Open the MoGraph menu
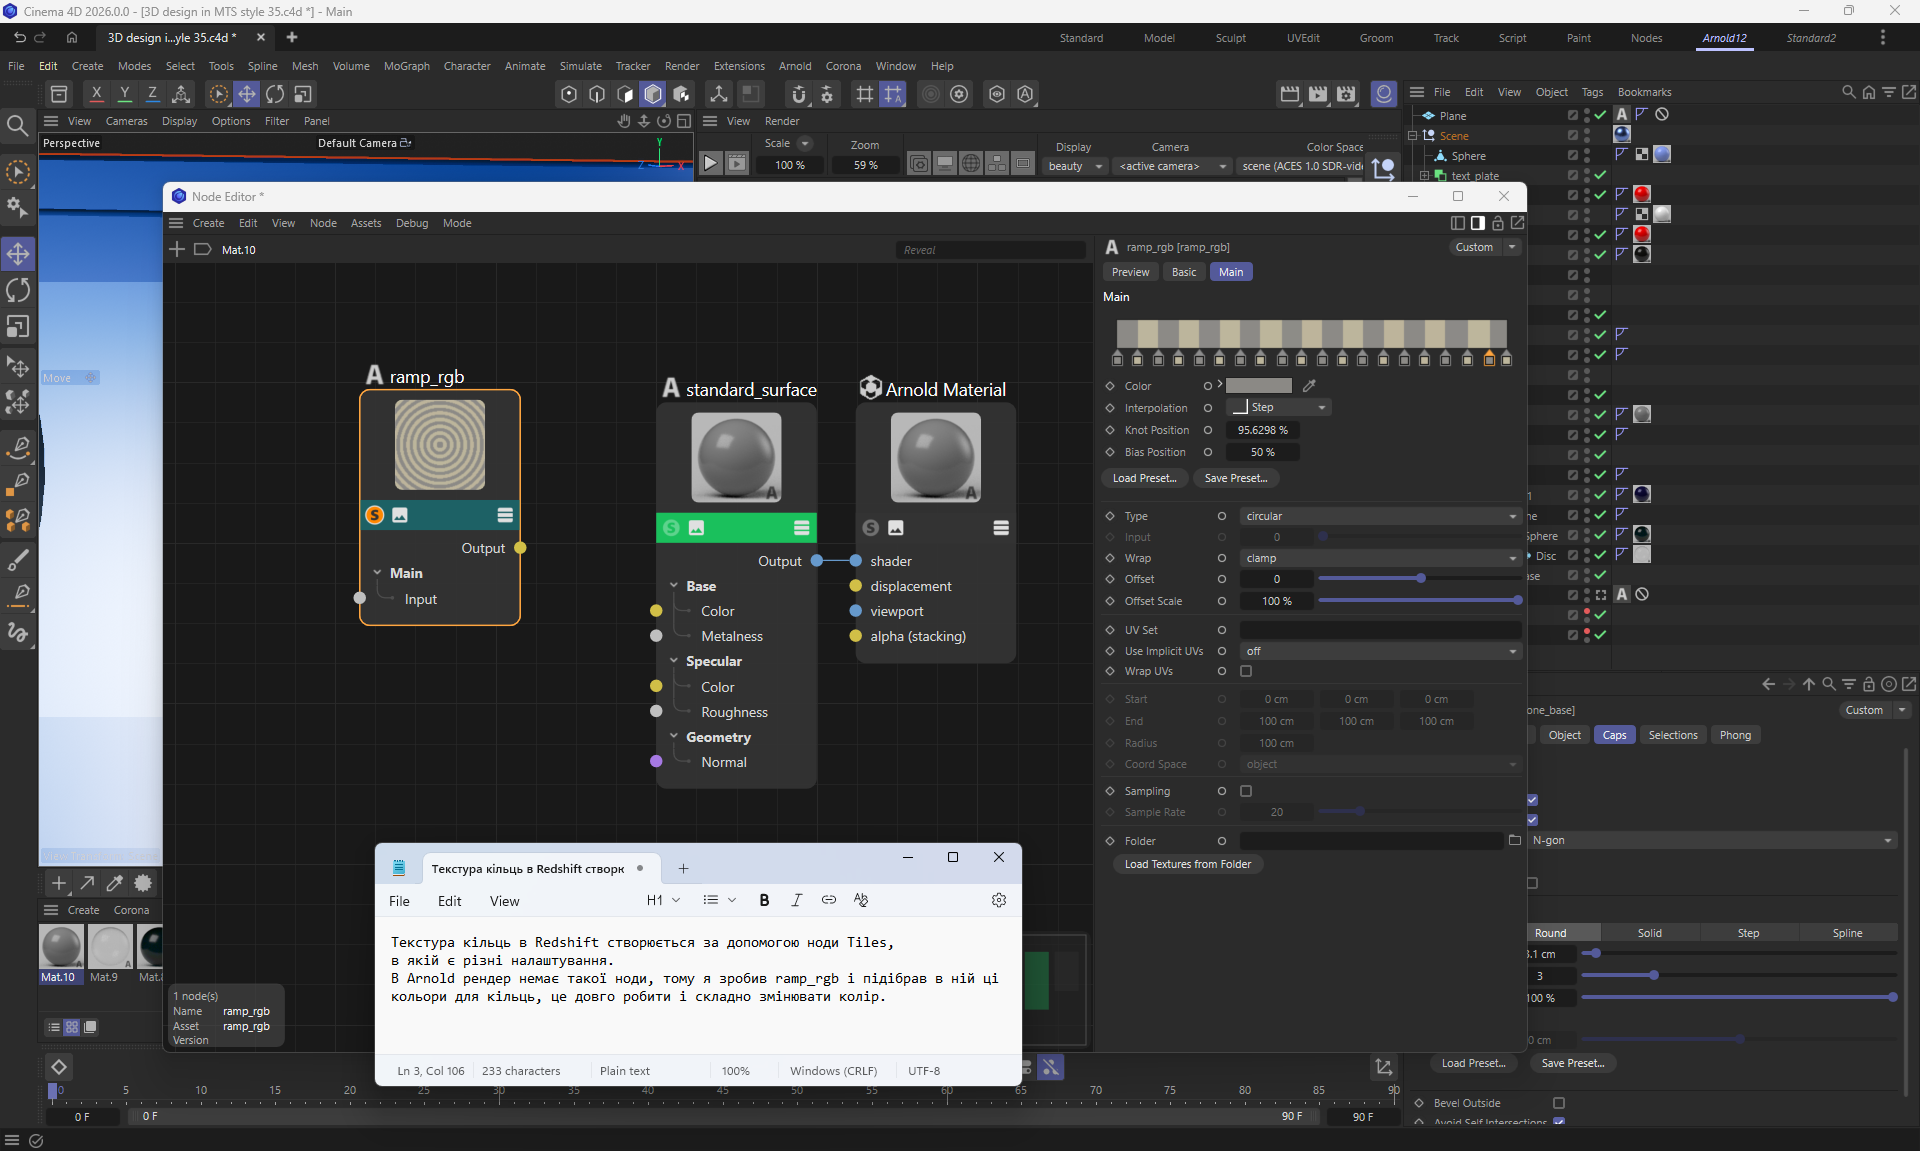The image size is (1920, 1151). 406,66
